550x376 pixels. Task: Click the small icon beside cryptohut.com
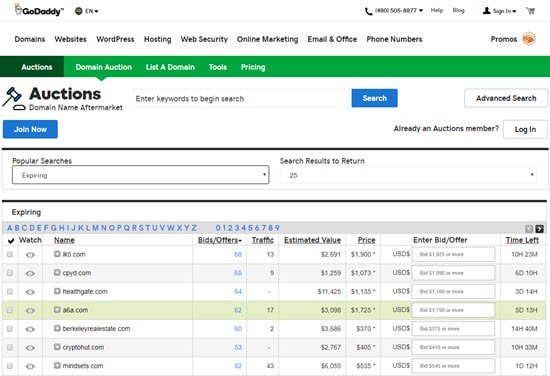[57, 347]
